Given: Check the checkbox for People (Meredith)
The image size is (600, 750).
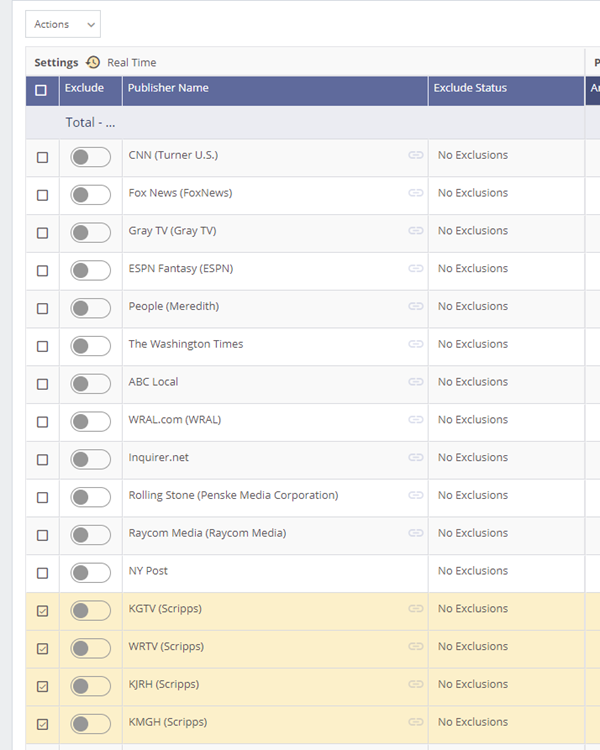Looking at the screenshot, I should [x=42, y=308].
